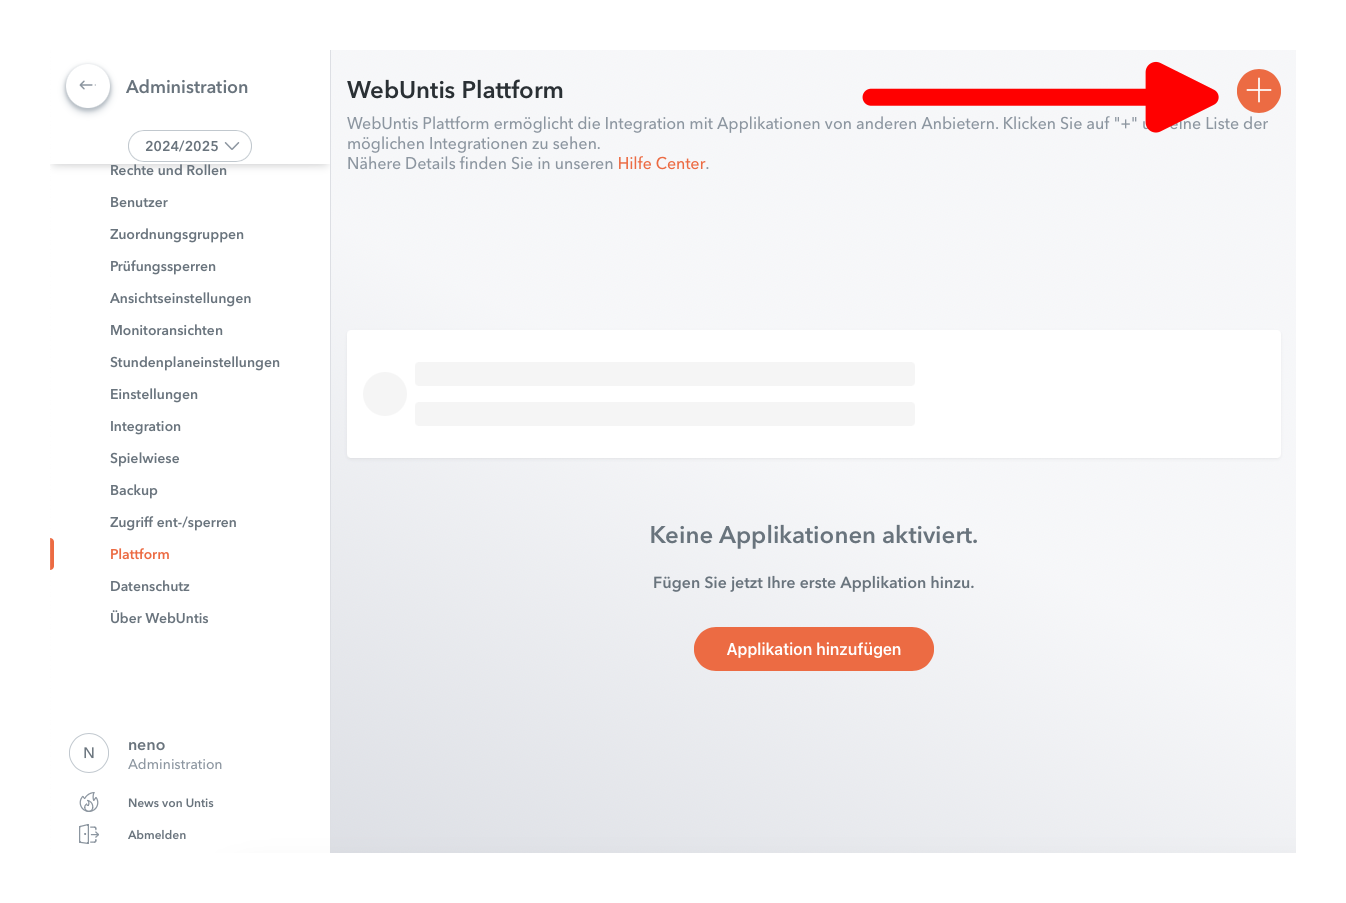The image size is (1346, 903).
Task: Click the News von Untis icon
Action: [x=89, y=802]
